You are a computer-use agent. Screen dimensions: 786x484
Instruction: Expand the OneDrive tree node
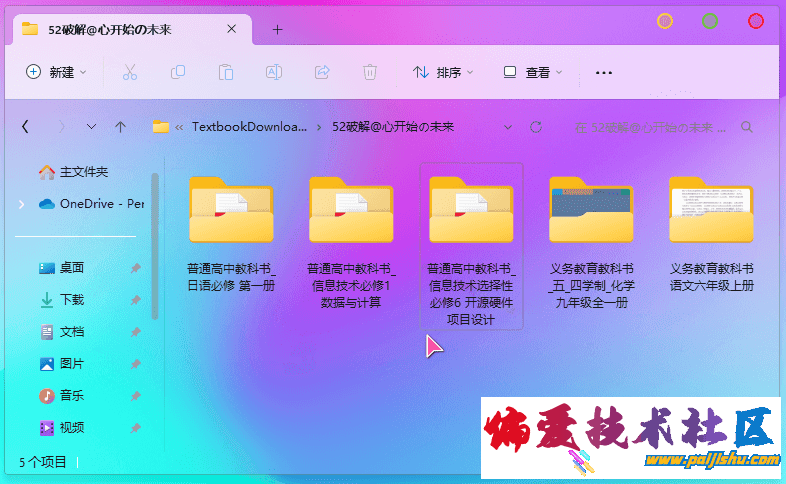[x=22, y=204]
